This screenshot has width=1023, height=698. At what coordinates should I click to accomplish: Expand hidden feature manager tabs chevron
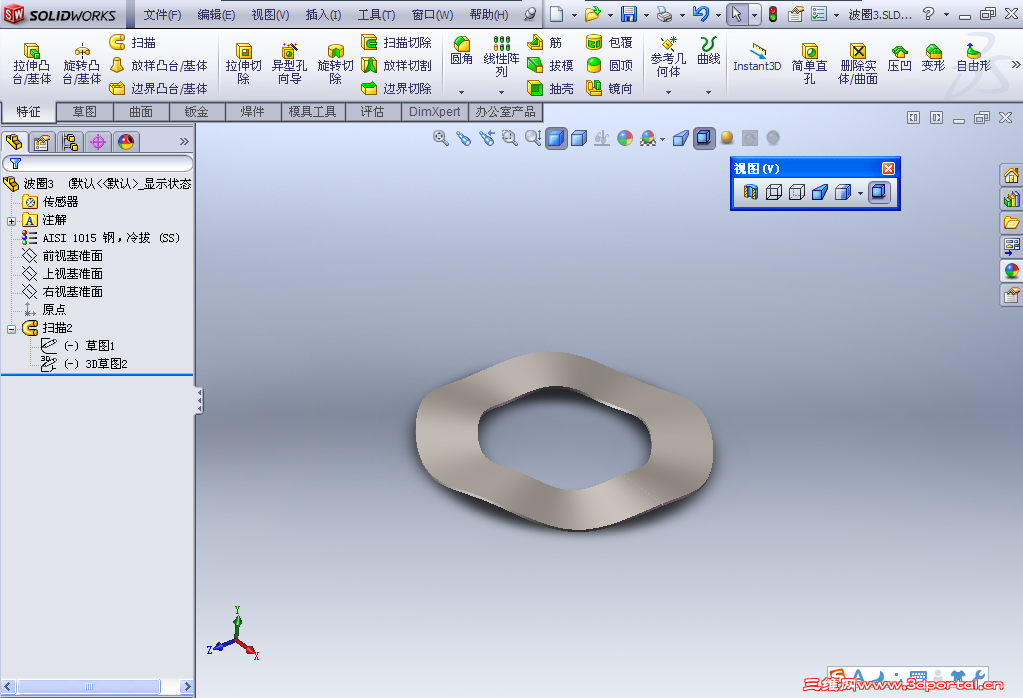click(x=184, y=142)
